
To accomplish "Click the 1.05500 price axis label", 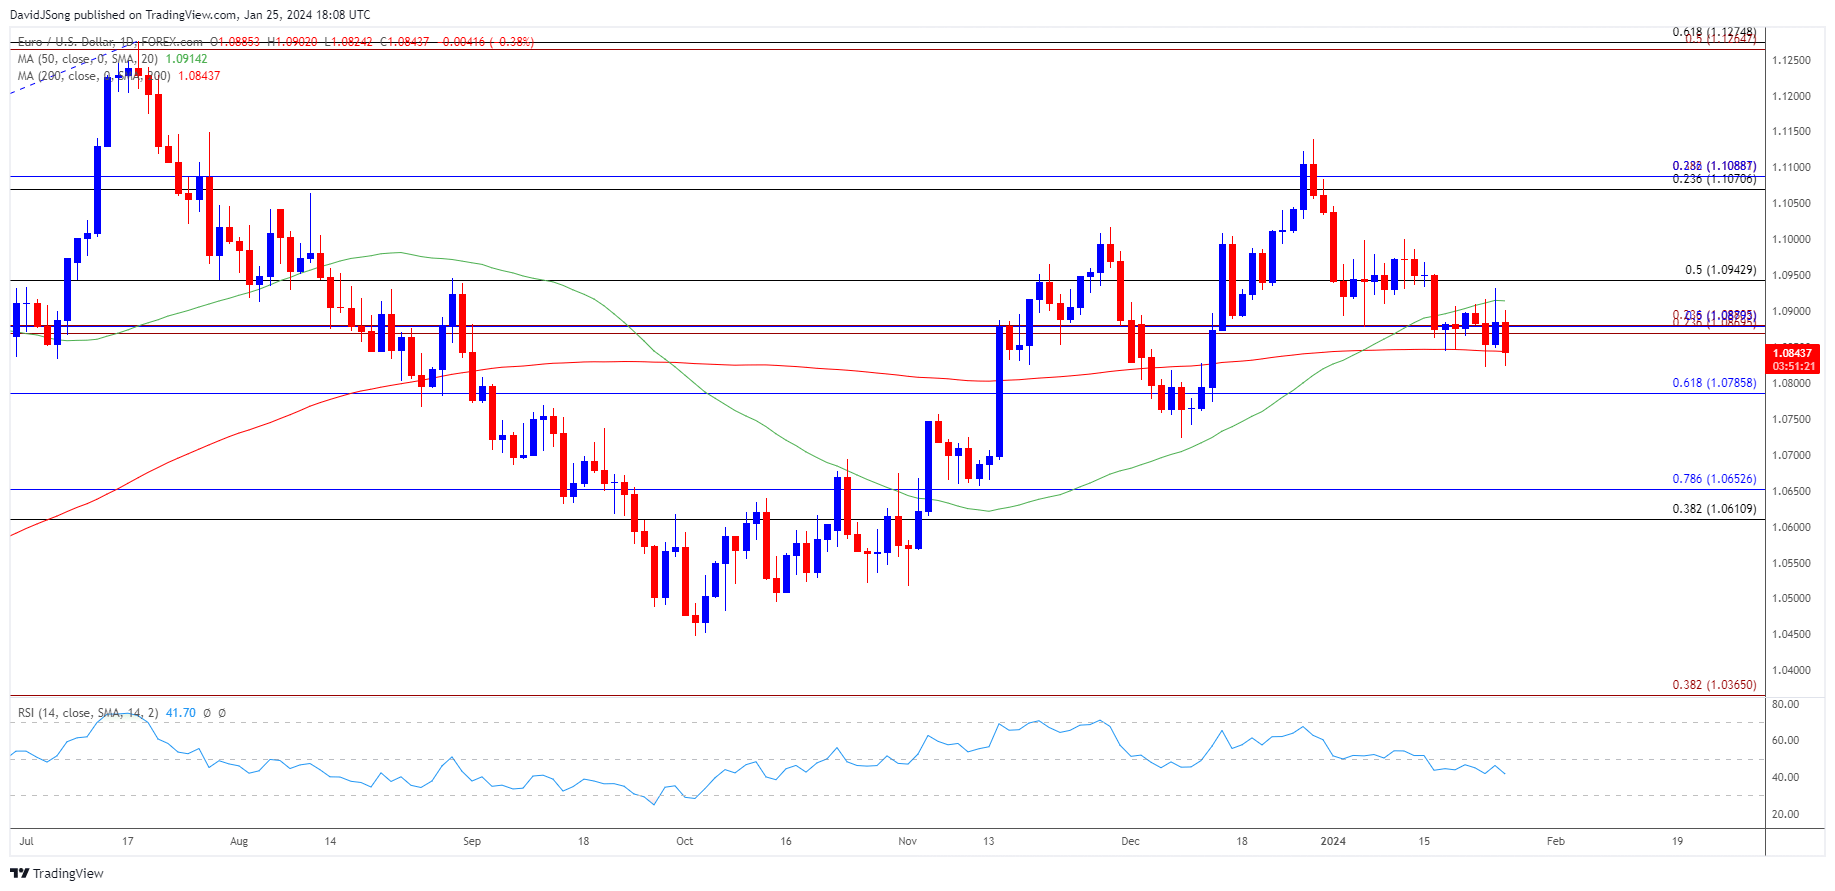I will pyautogui.click(x=1791, y=564).
